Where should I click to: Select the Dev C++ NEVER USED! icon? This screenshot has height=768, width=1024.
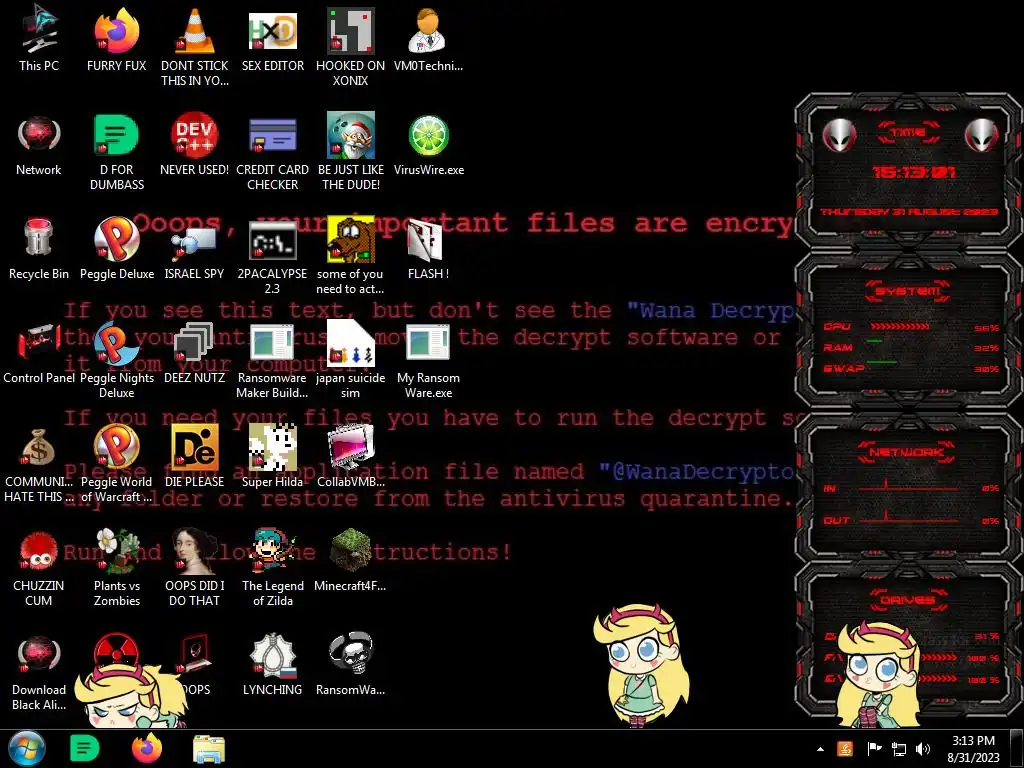point(195,144)
